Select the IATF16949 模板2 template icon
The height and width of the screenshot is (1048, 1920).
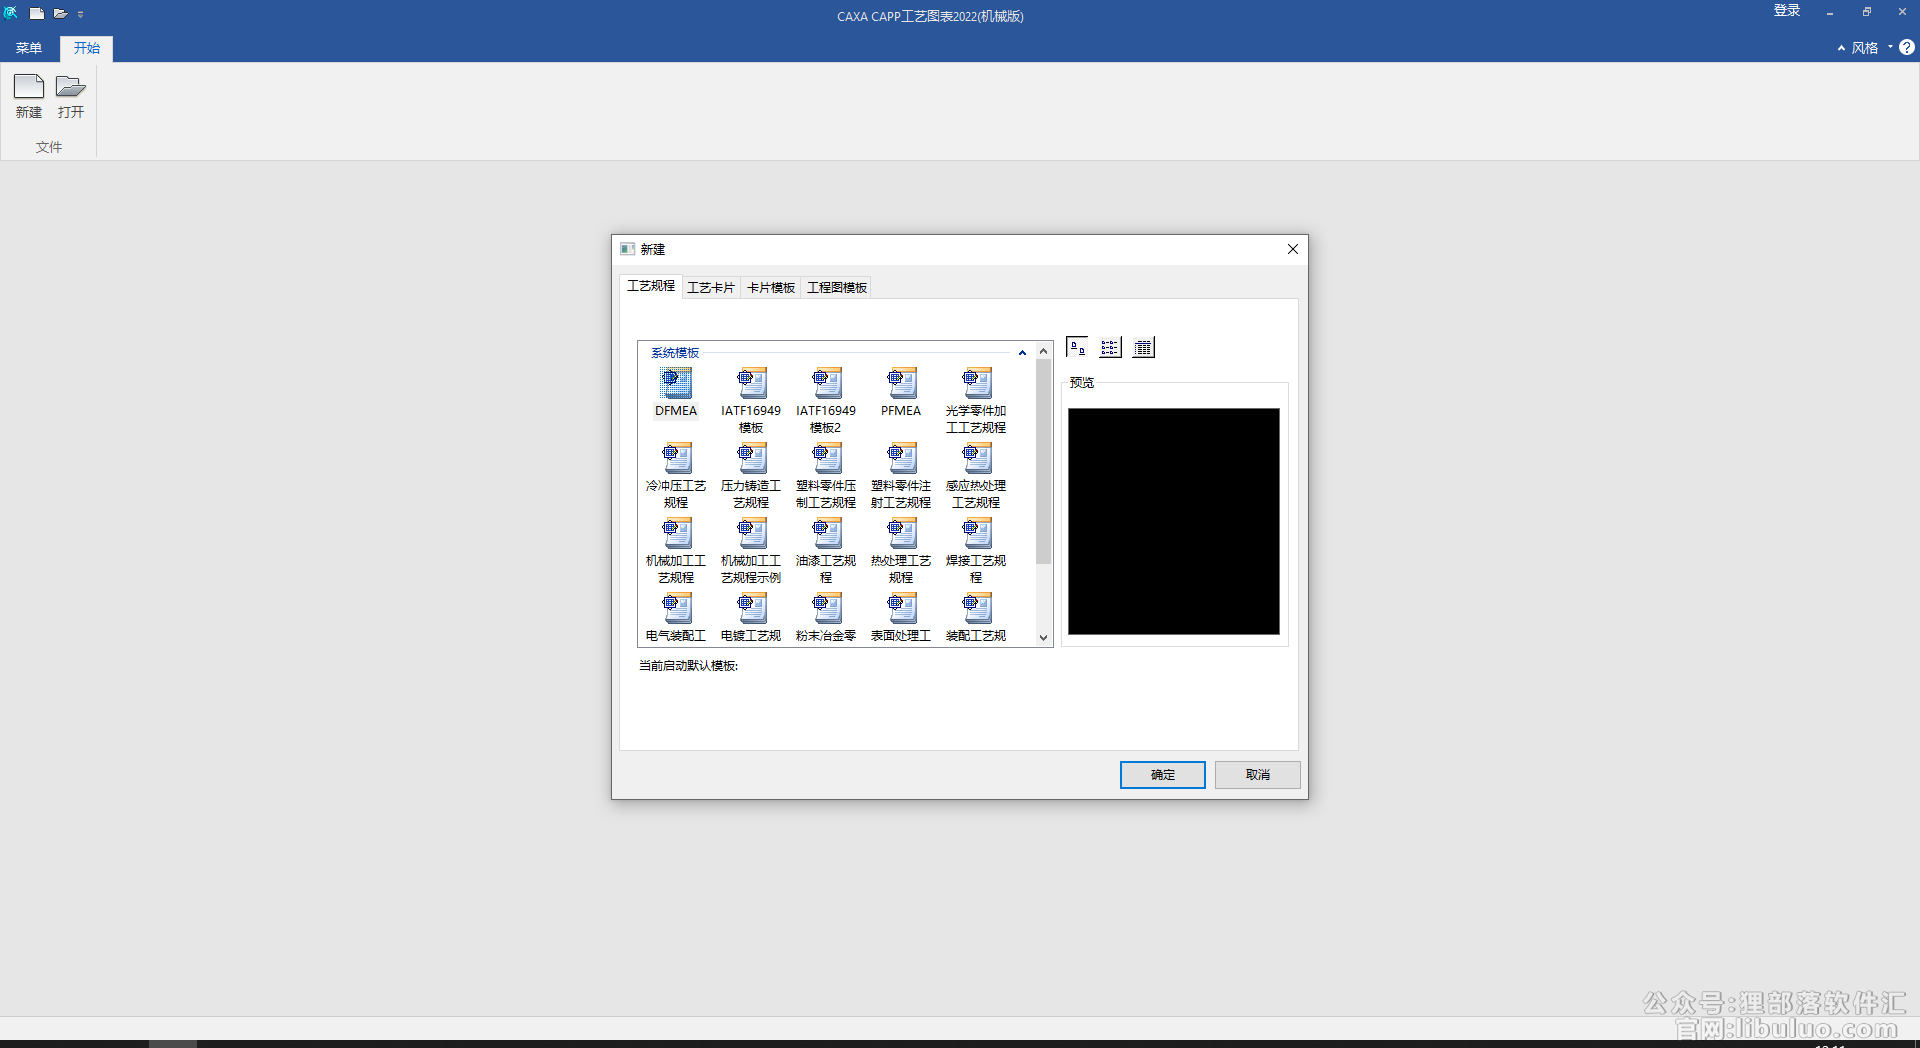(826, 383)
